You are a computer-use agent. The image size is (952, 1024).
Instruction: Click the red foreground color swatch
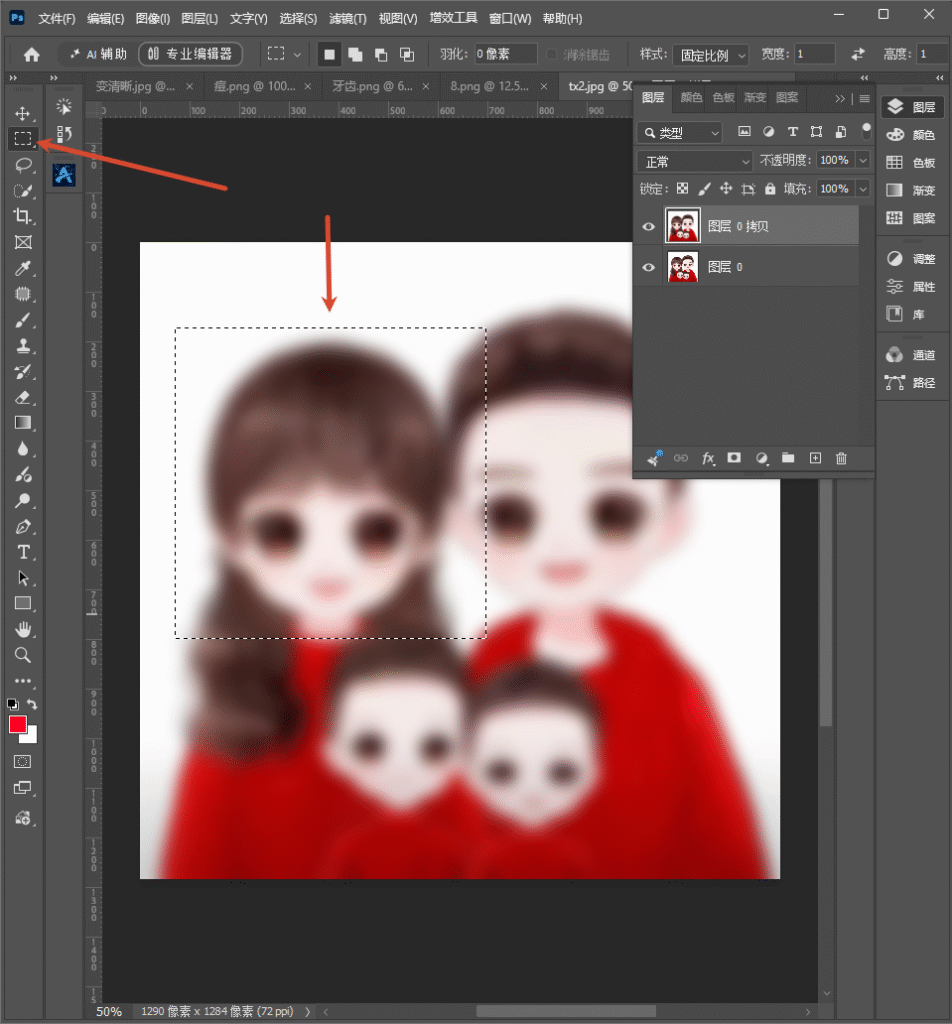[x=18, y=724]
